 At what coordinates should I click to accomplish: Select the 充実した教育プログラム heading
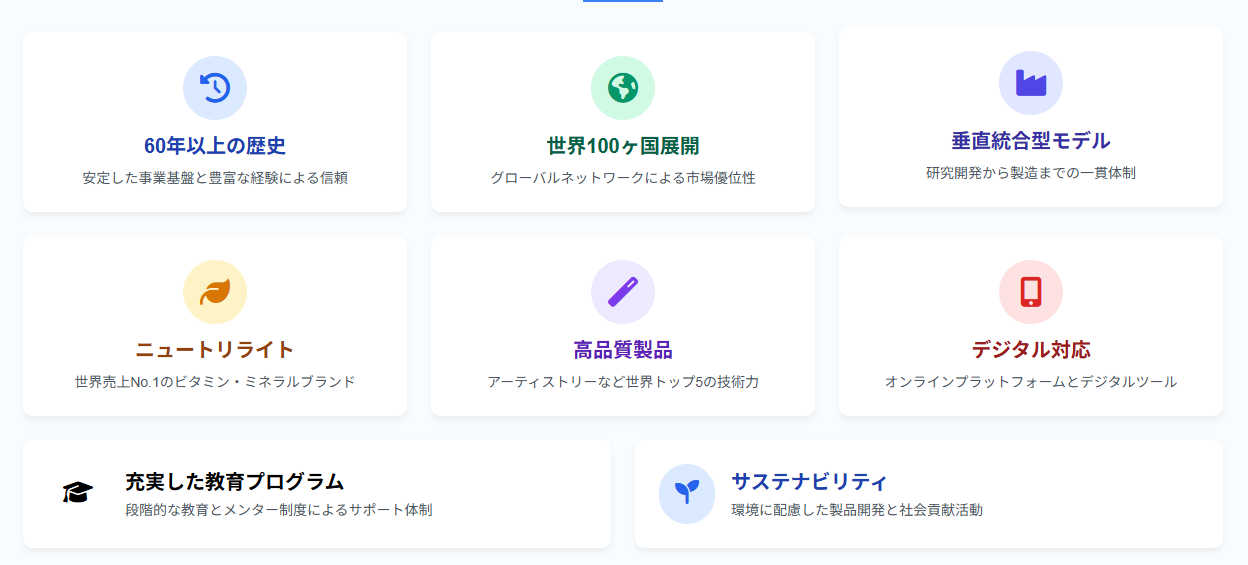tap(234, 481)
